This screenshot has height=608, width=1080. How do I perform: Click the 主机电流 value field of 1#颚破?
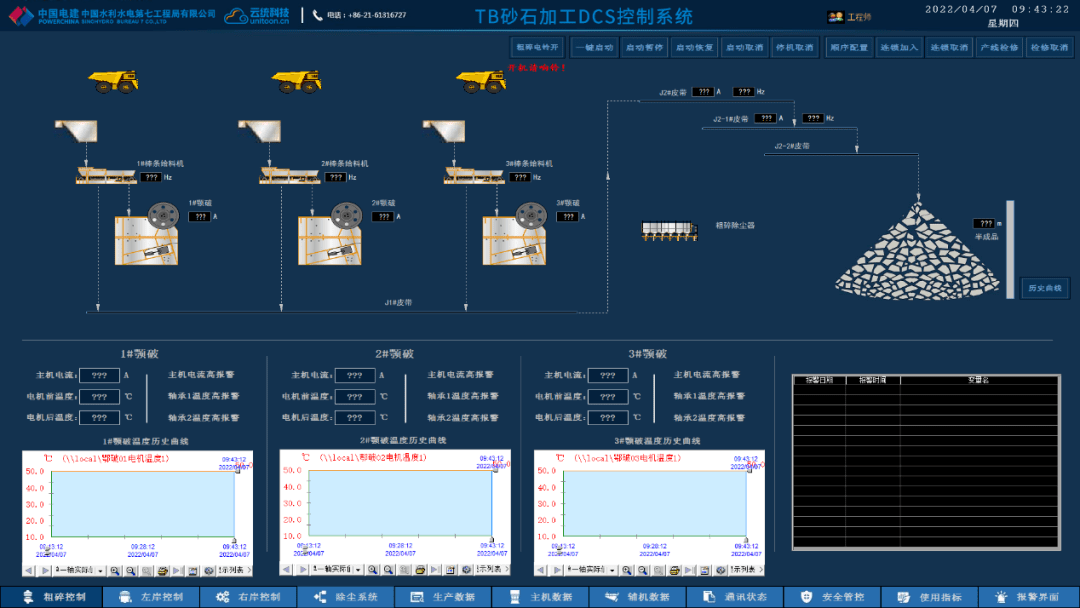point(100,375)
